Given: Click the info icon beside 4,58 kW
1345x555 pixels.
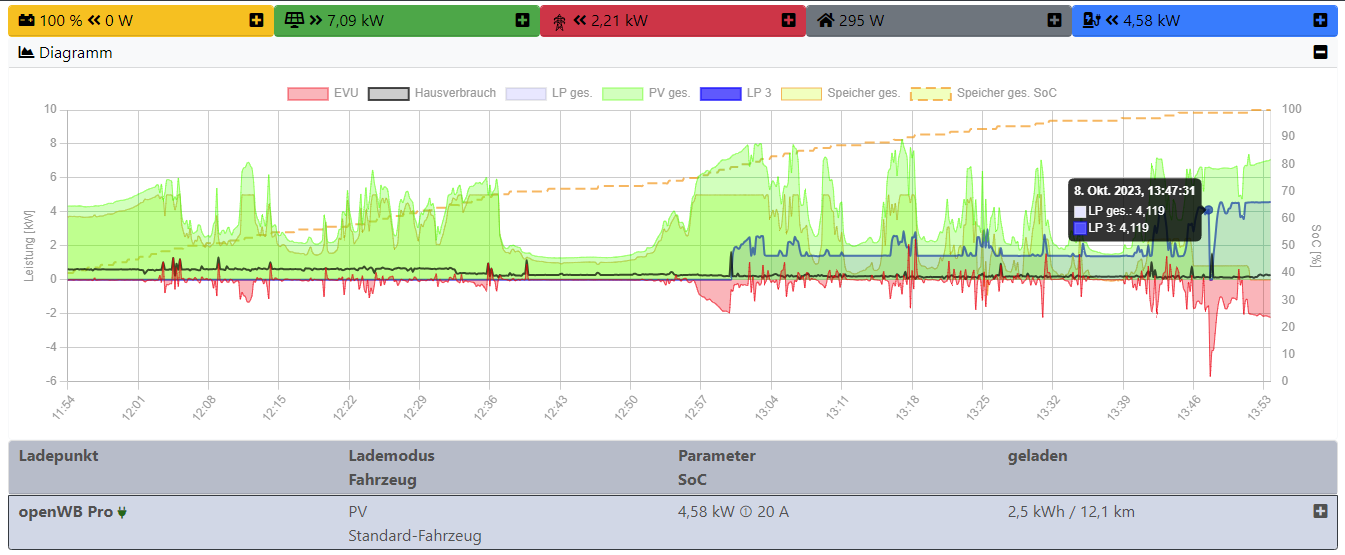Looking at the screenshot, I should point(745,512).
